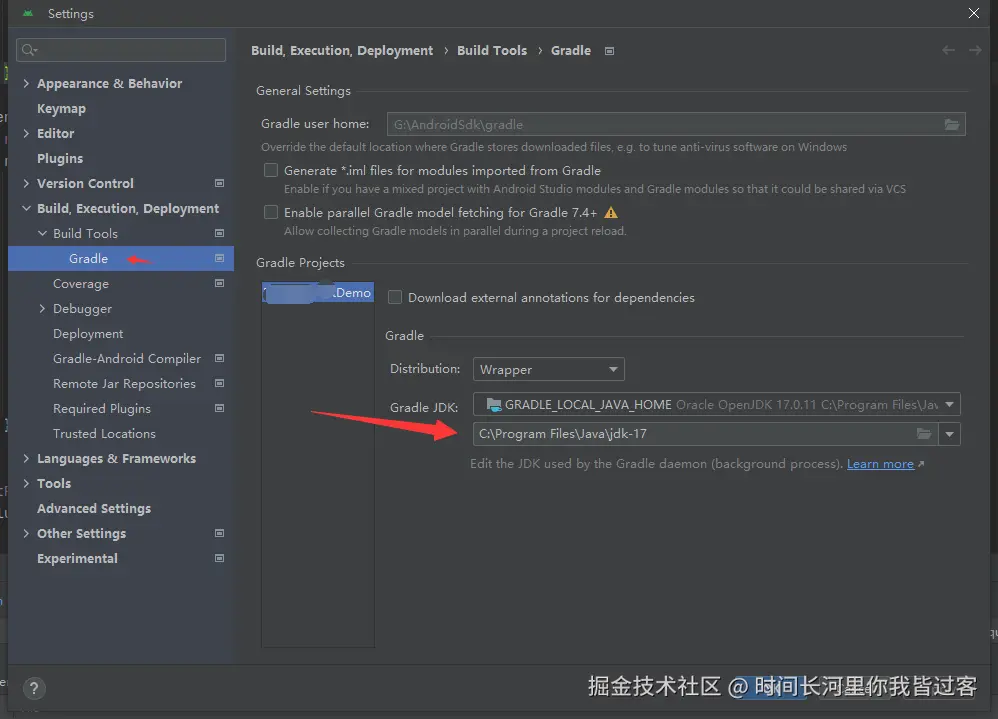Image resolution: width=998 pixels, height=719 pixels.
Task: Expand Languages & Frameworks section
Action: [26, 458]
